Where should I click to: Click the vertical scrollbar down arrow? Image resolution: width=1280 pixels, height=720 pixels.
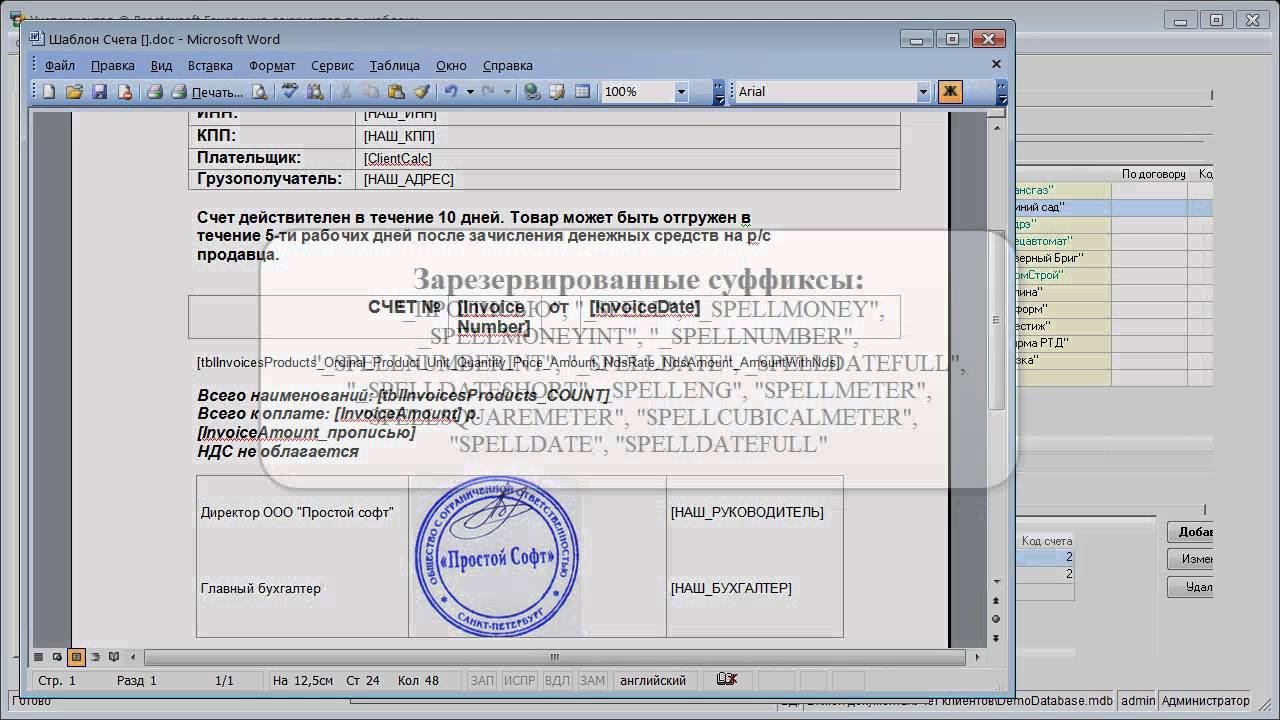click(x=996, y=582)
